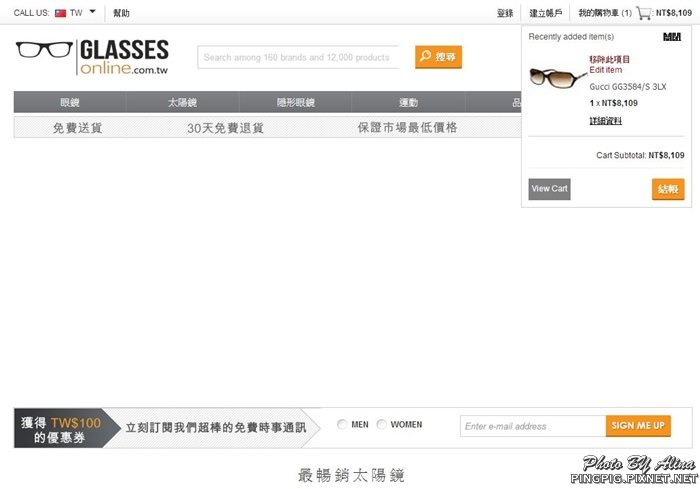
Task: Open the 幫助 help link
Action: (x=121, y=13)
